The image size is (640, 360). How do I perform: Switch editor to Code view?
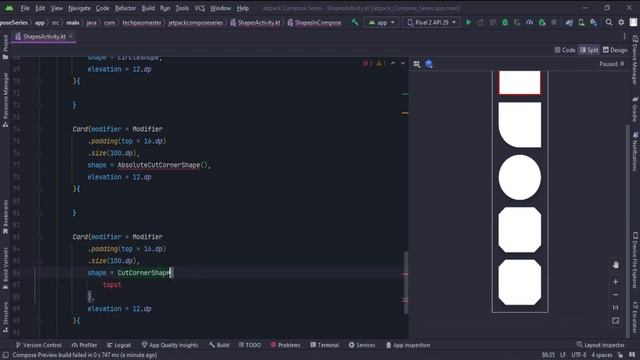(565, 50)
